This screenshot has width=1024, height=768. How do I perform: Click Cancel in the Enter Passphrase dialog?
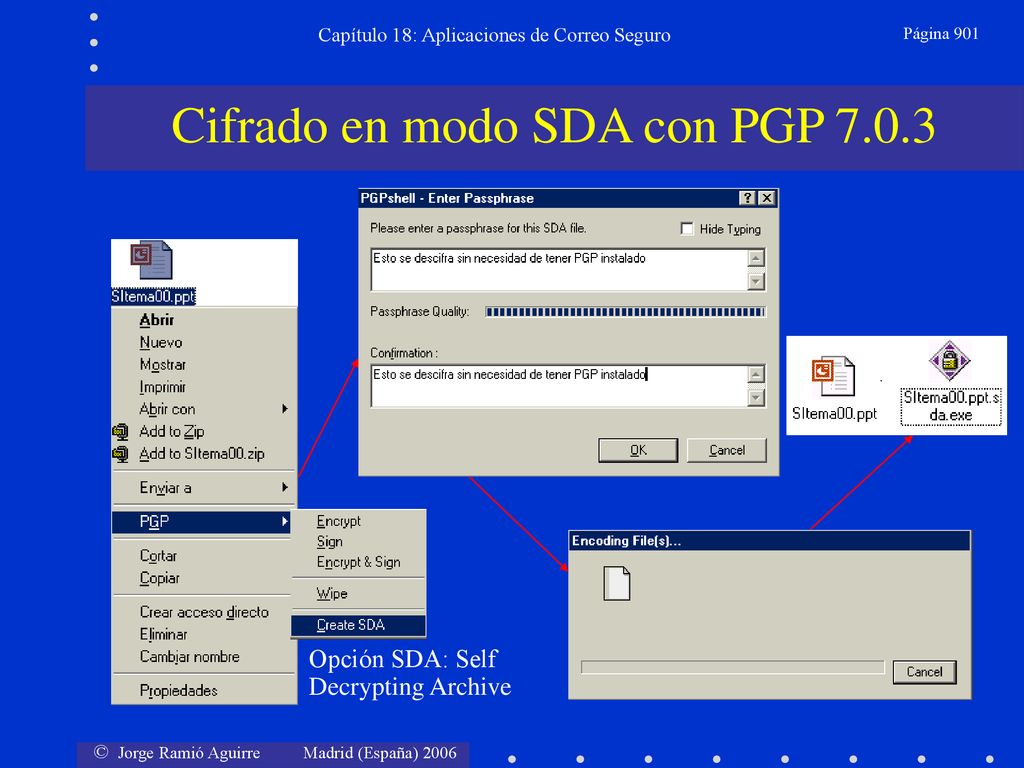tap(727, 450)
